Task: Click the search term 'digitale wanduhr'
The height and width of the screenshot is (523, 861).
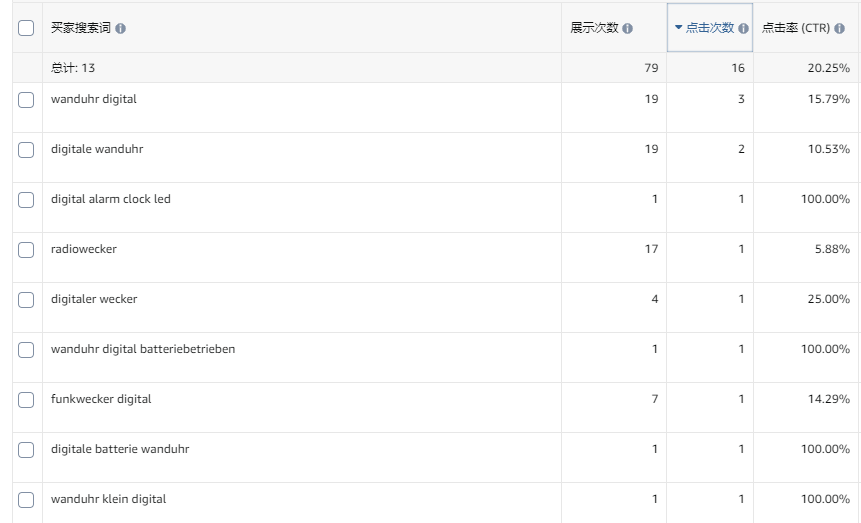Action: click(97, 149)
